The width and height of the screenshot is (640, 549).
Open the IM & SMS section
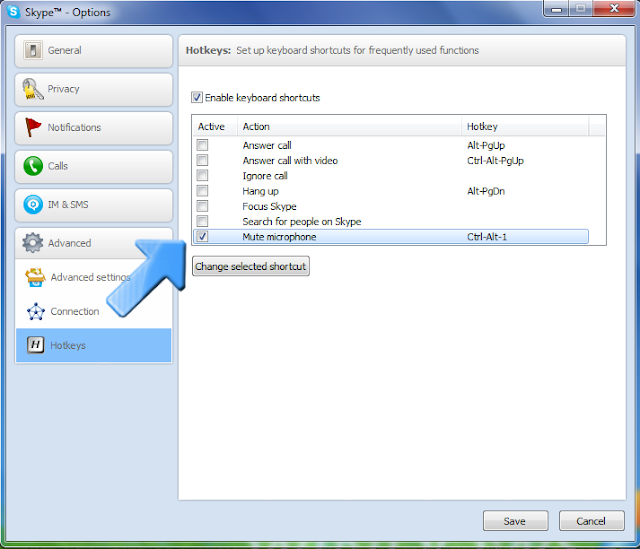click(93, 205)
